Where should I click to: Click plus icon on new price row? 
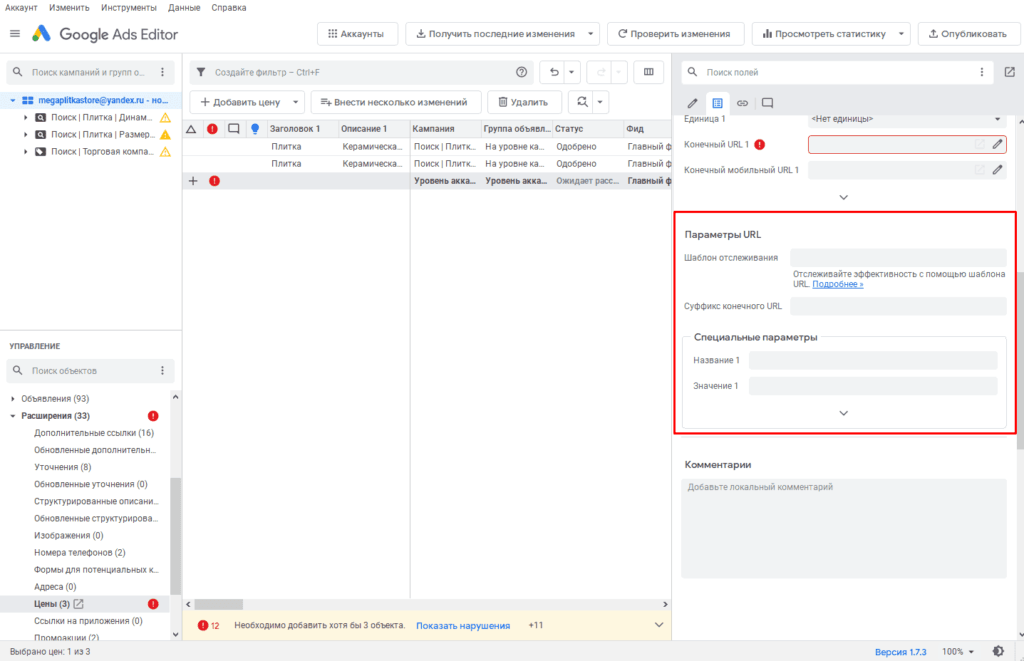[x=193, y=181]
